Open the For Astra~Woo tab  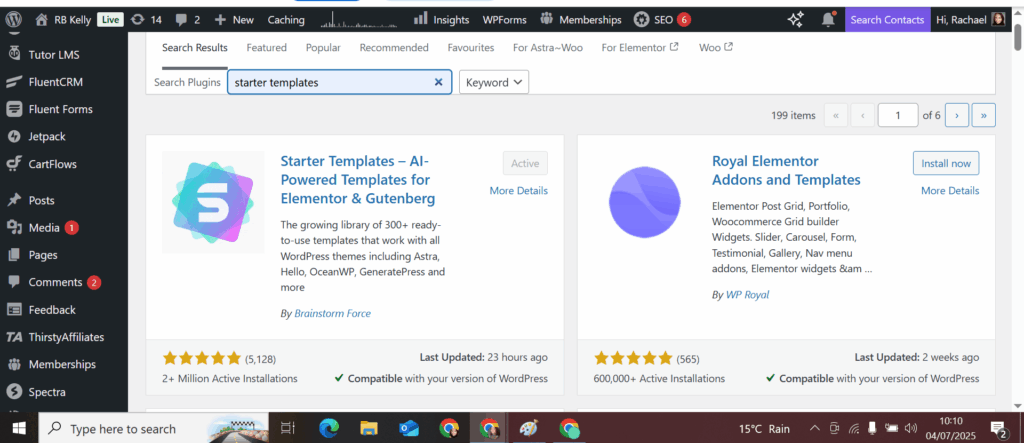point(548,48)
